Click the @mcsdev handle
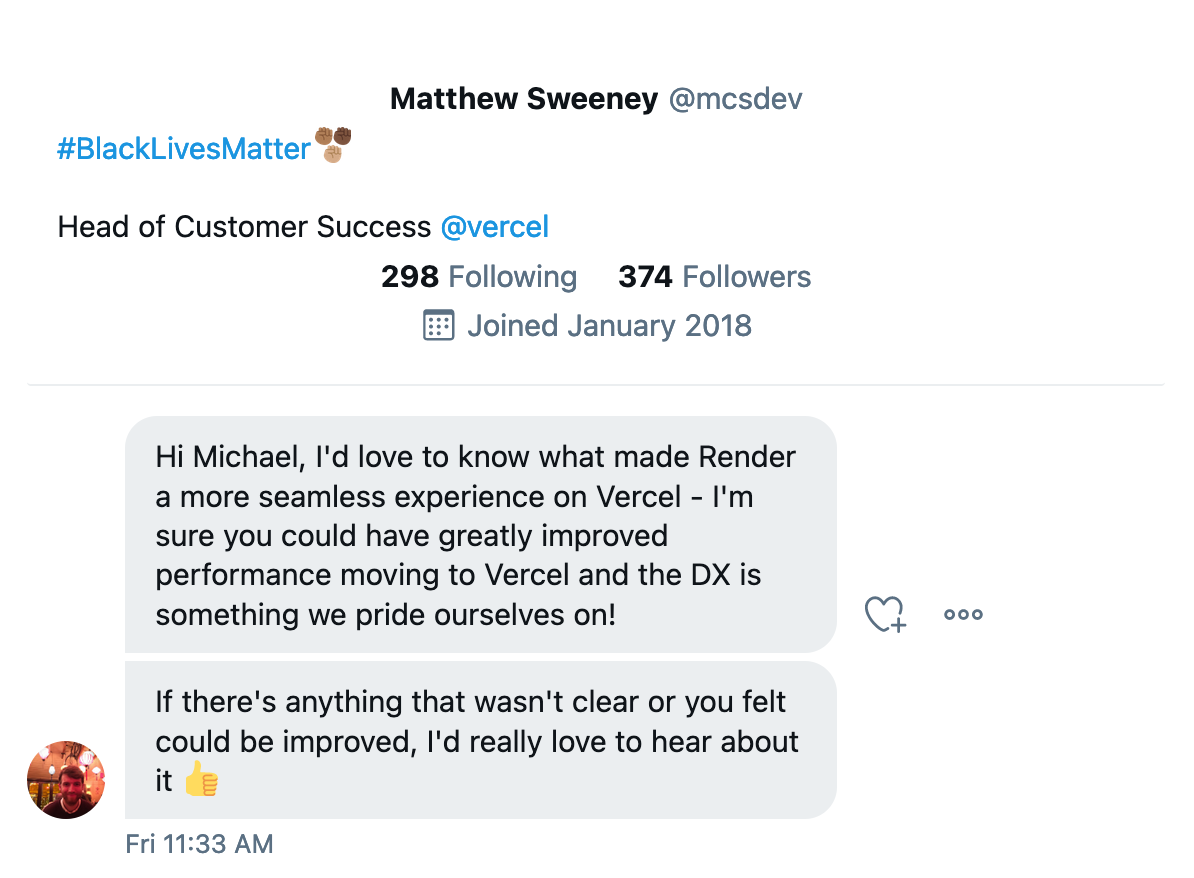 coord(735,99)
